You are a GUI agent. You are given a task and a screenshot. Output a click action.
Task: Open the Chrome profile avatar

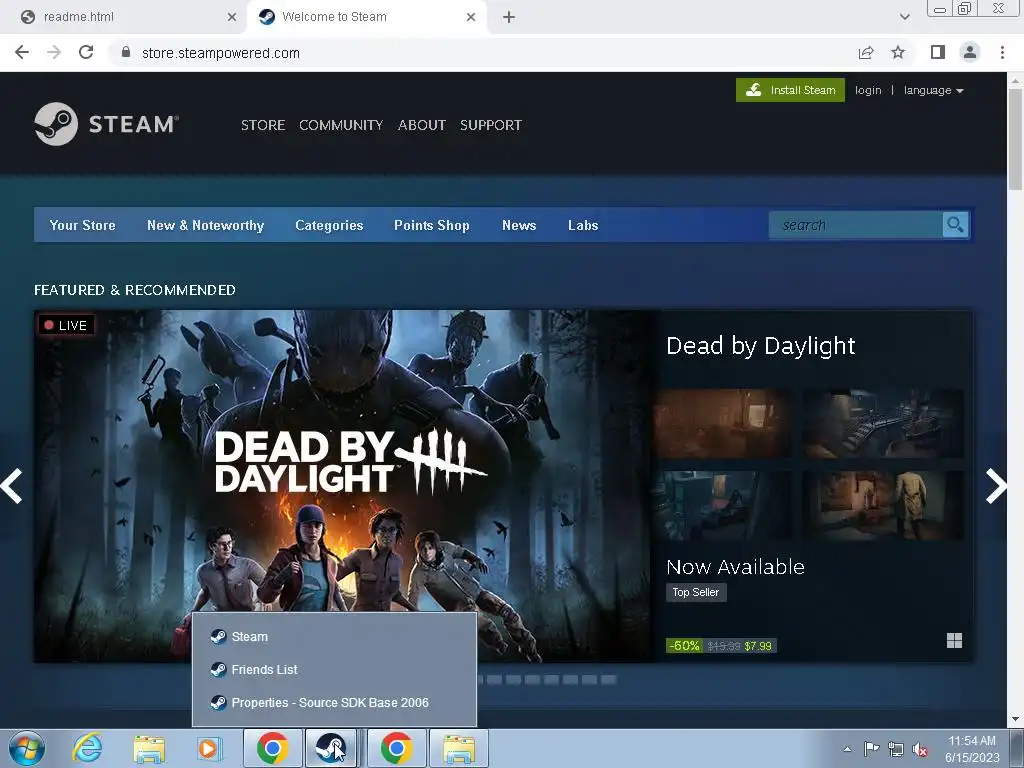click(x=970, y=52)
